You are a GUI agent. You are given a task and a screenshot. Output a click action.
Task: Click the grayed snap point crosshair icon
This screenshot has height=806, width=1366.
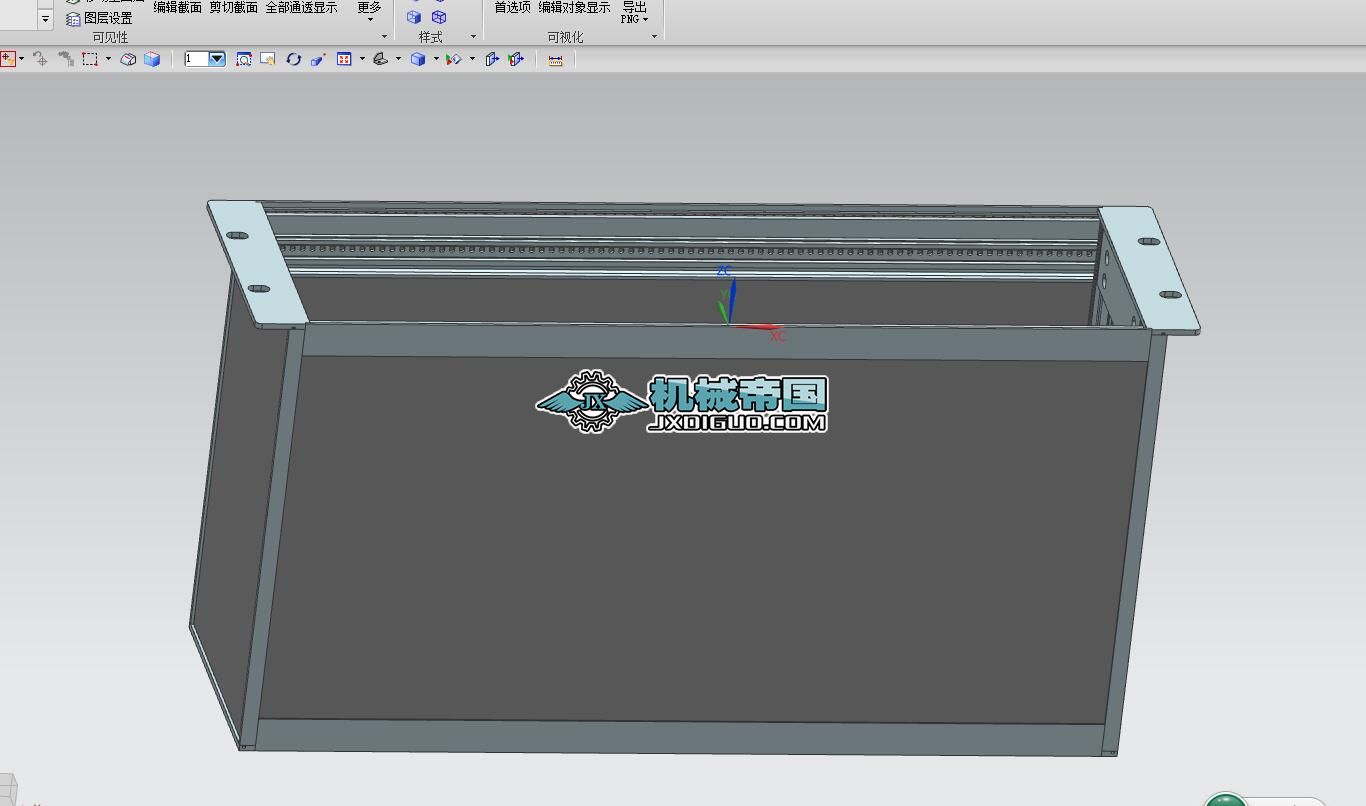click(x=40, y=59)
